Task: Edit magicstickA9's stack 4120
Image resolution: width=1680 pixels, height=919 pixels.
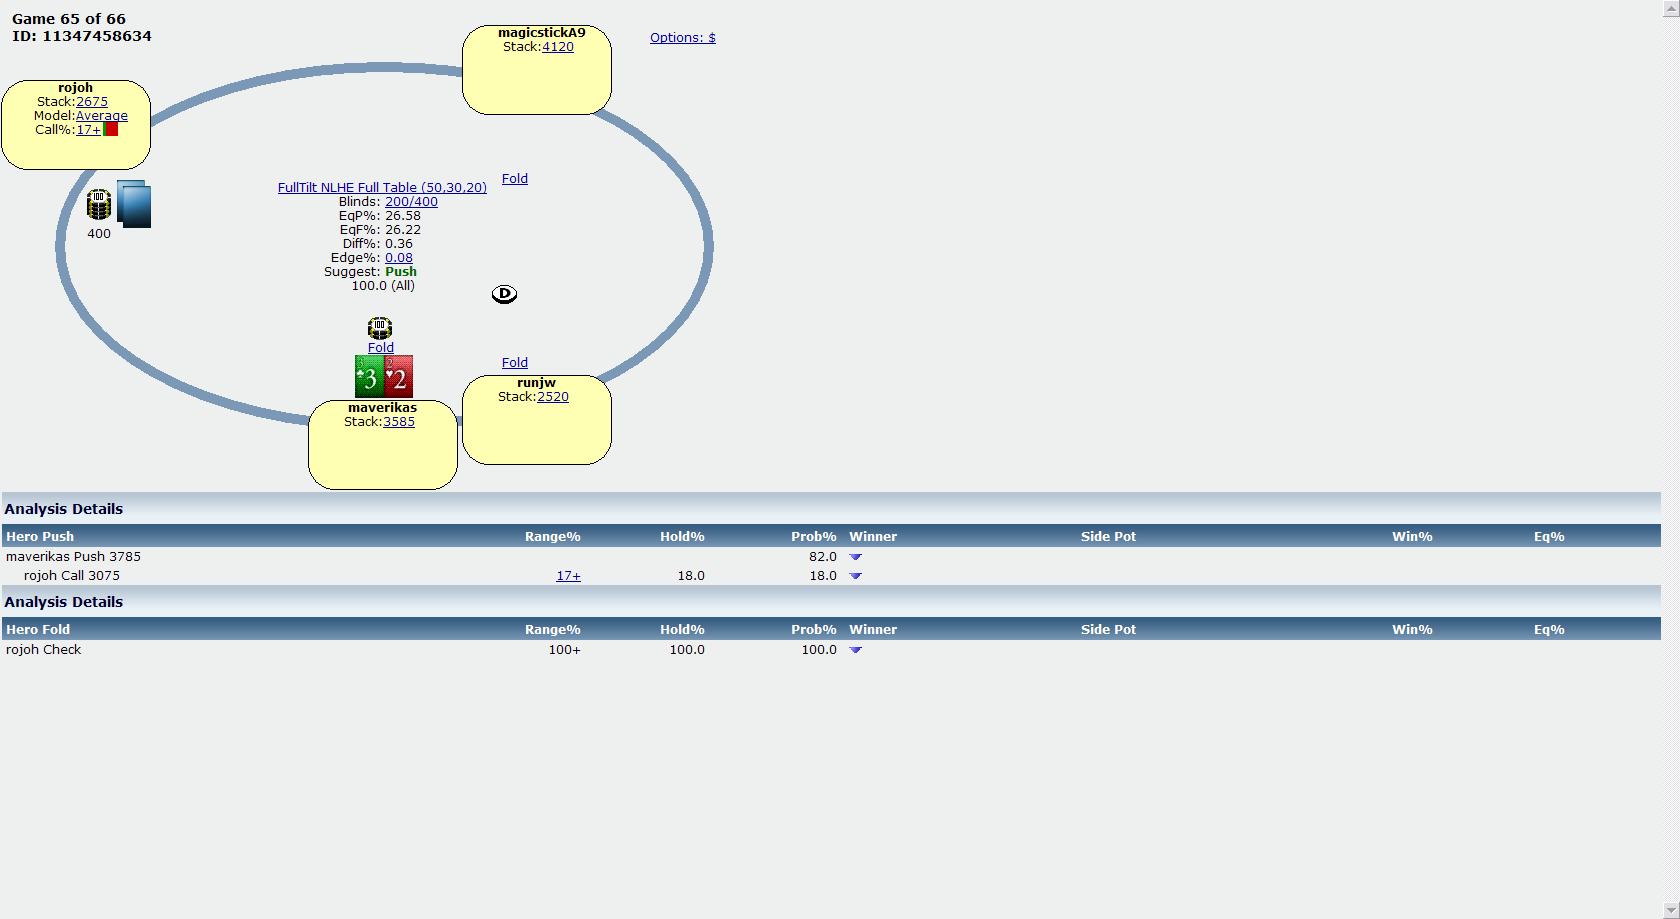Action: point(558,47)
